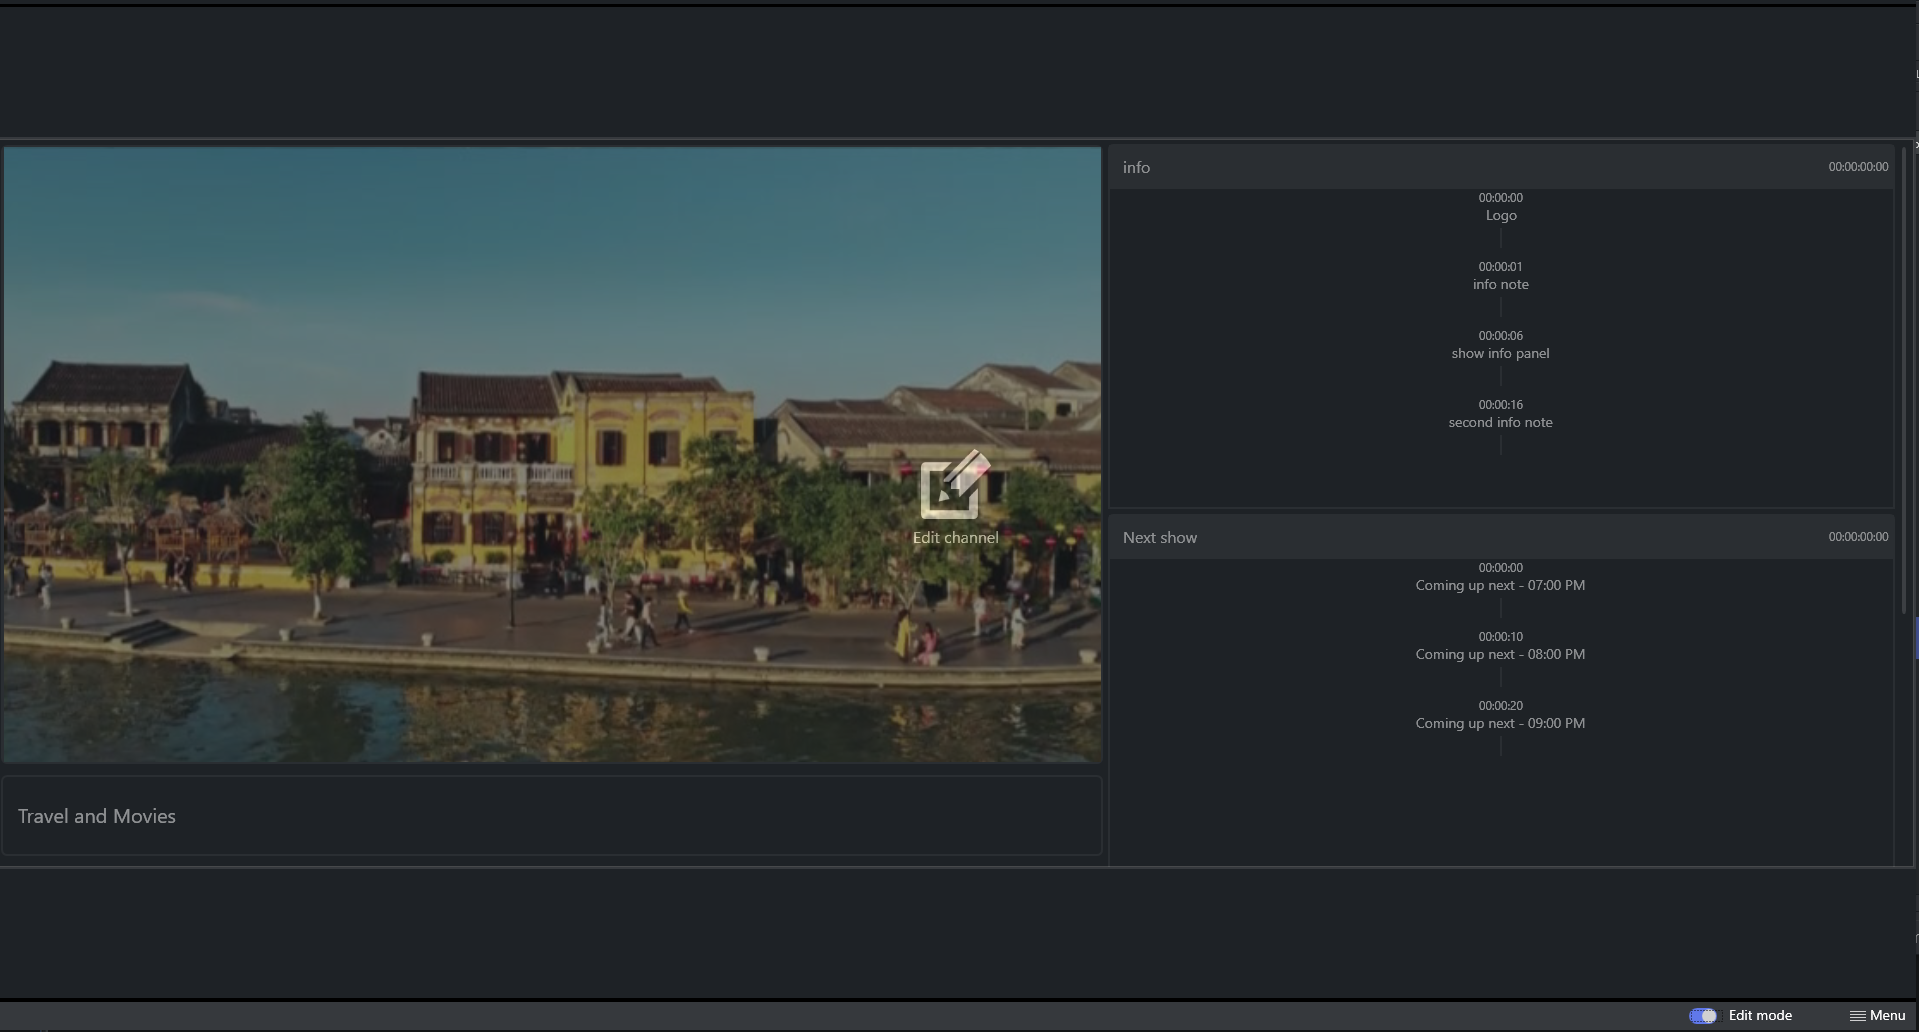This screenshot has width=1919, height=1032.
Task: Select Coming up next - 09:00 PM
Action: [x=1500, y=723]
